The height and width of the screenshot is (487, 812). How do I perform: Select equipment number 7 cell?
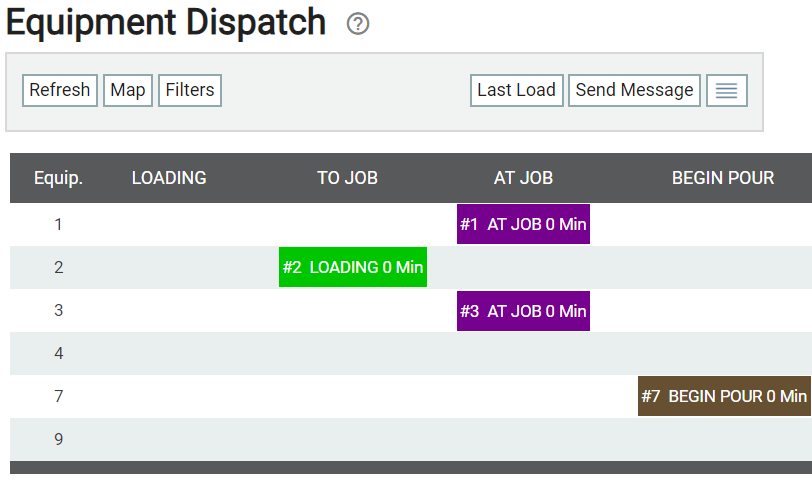click(59, 396)
